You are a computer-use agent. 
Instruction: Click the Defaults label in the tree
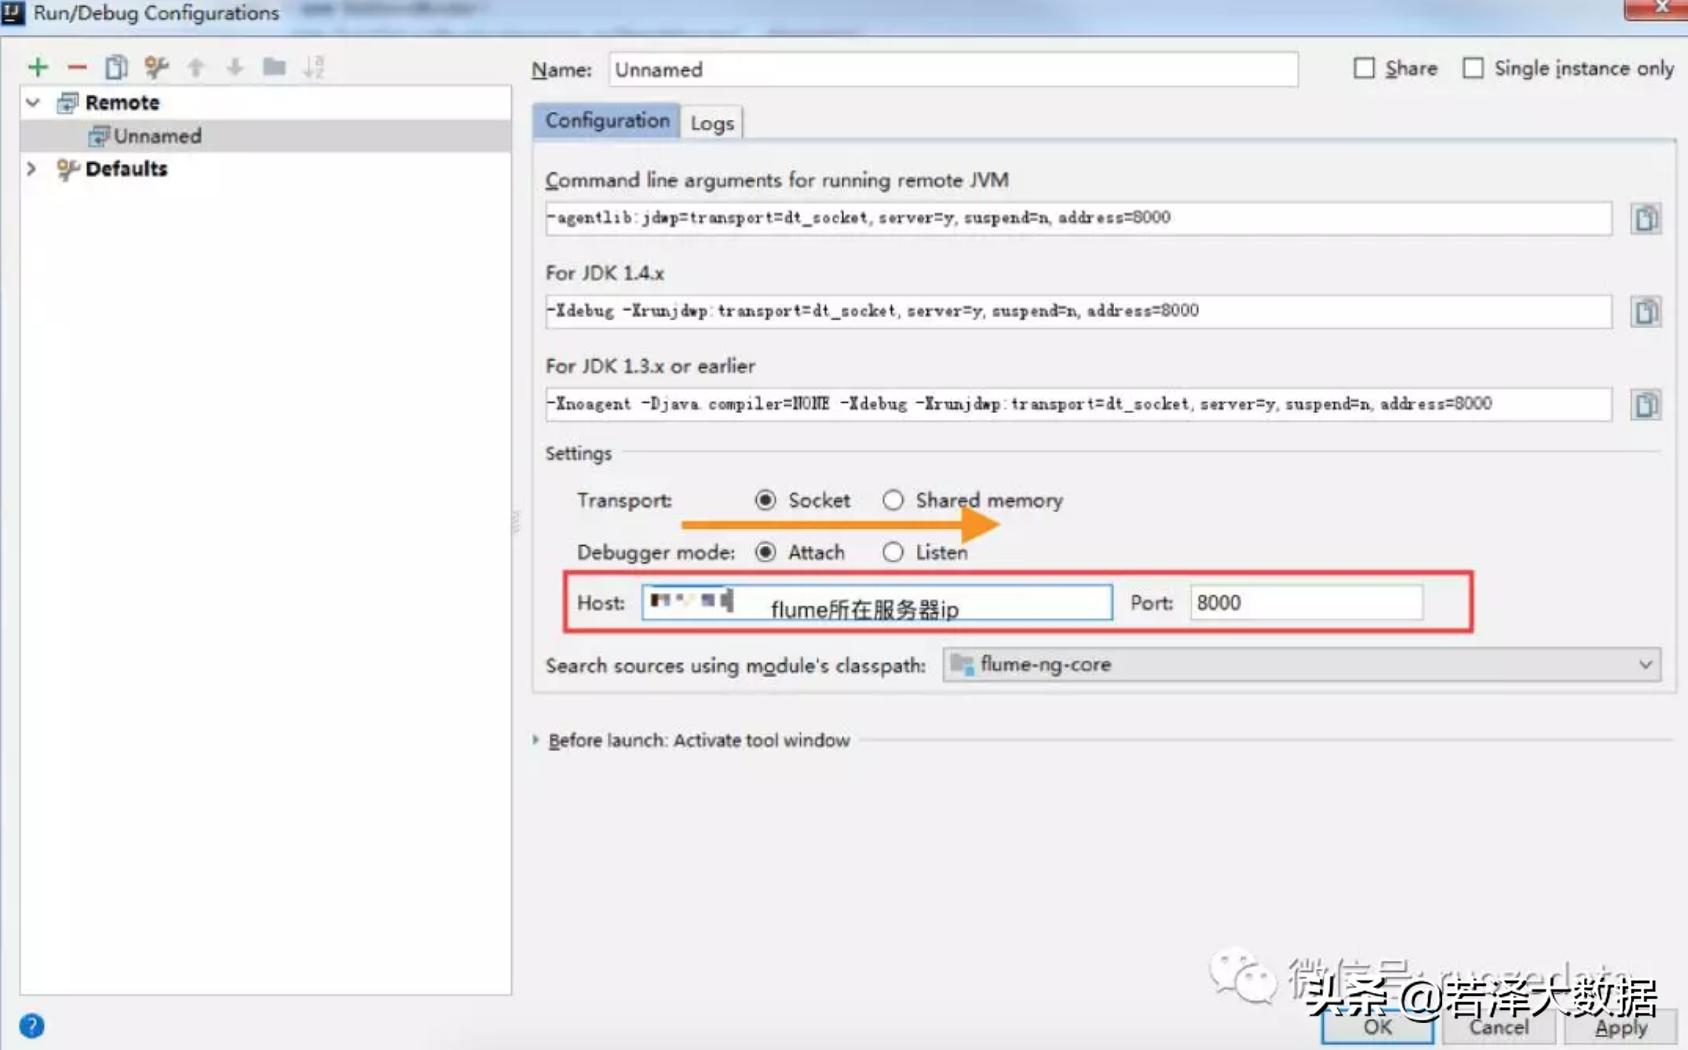(x=126, y=169)
